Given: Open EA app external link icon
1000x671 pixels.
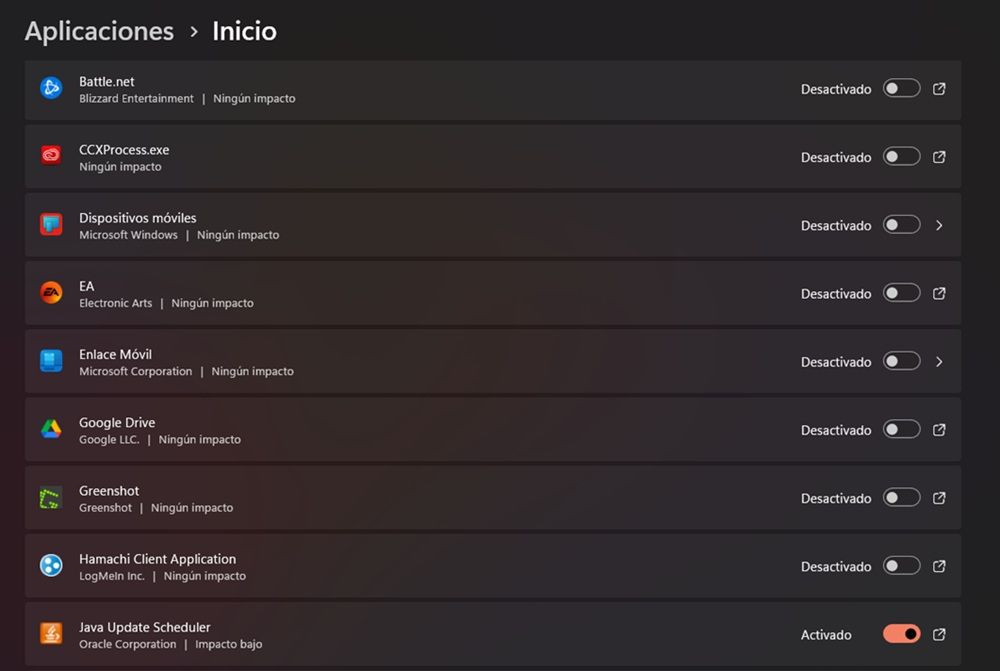Looking at the screenshot, I should coord(939,293).
